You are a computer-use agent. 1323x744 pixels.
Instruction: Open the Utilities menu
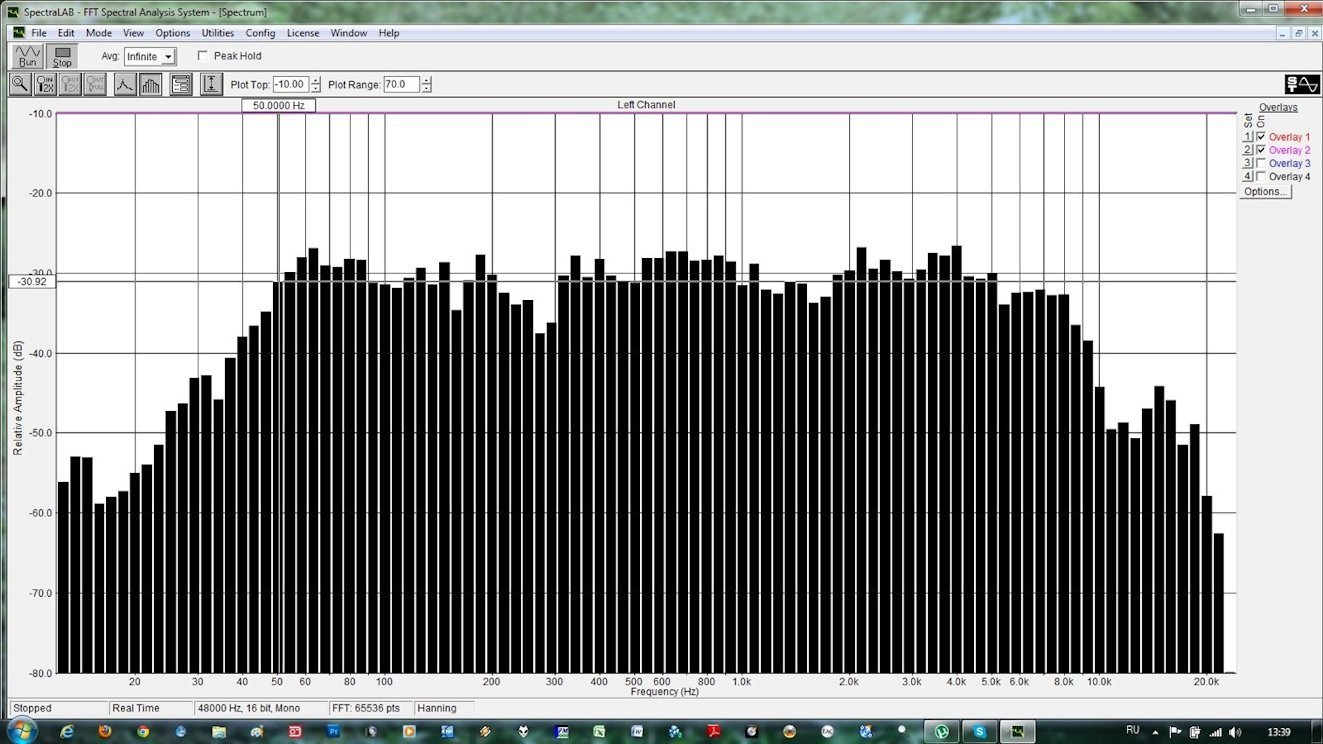pyautogui.click(x=218, y=33)
